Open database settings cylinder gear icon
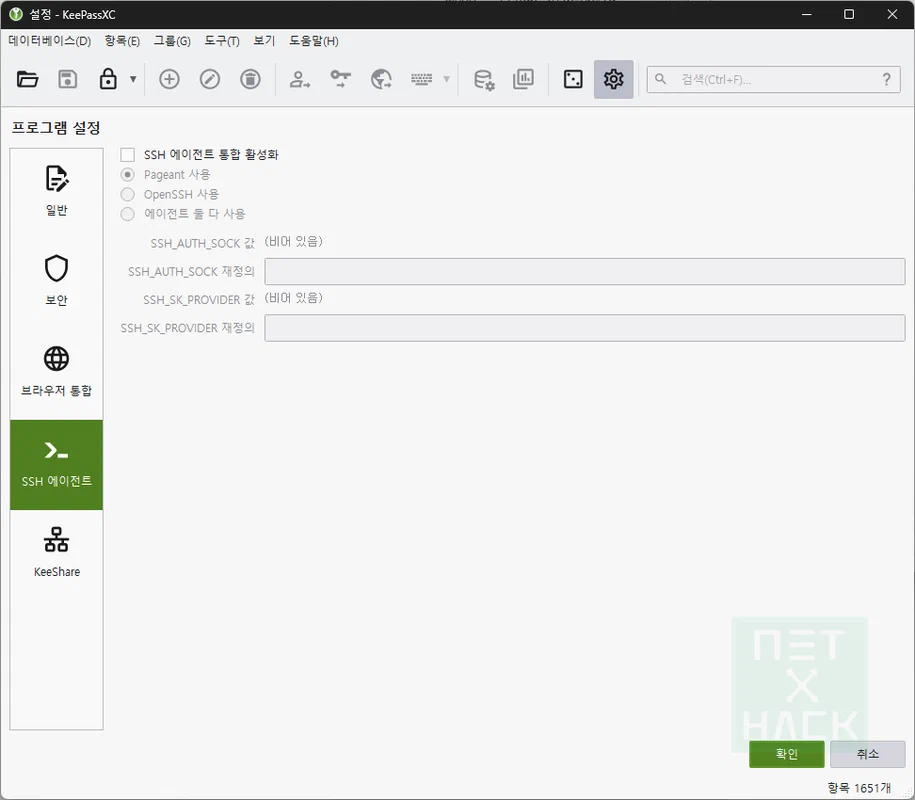 click(484, 79)
